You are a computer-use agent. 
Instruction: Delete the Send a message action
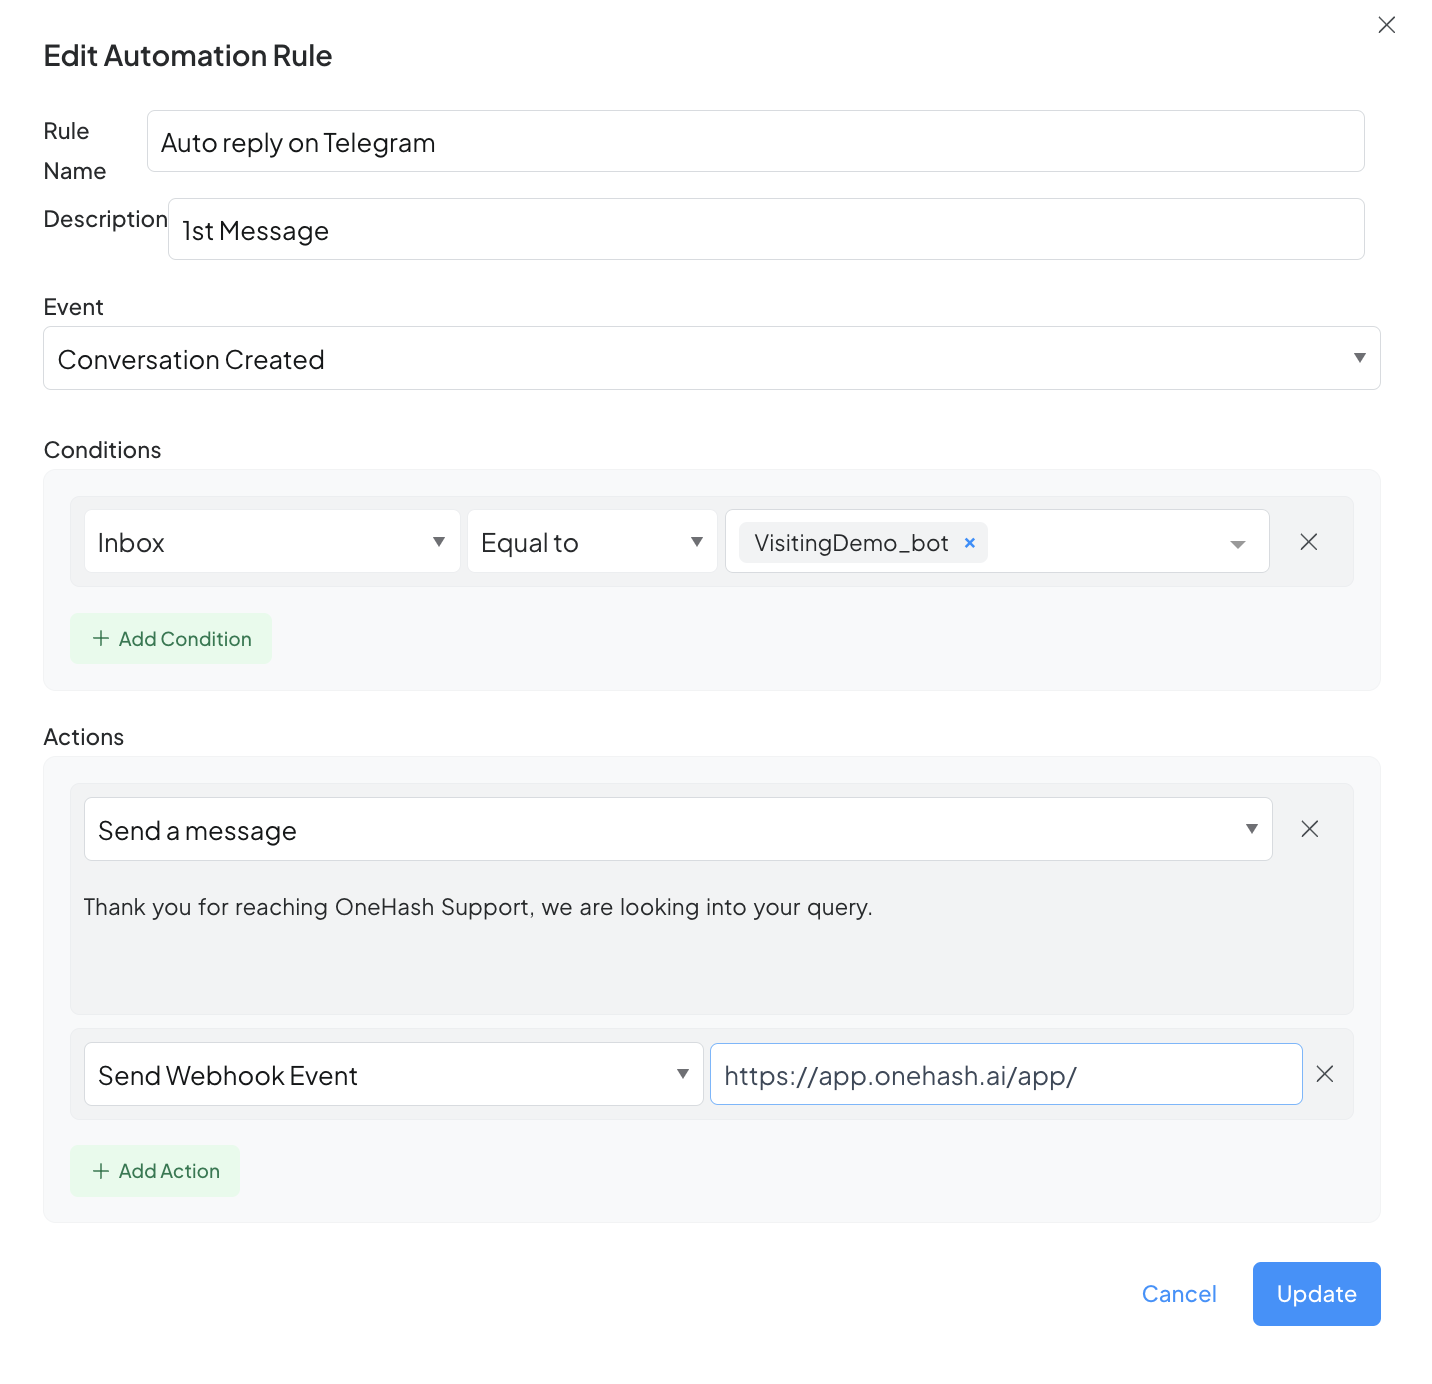[x=1309, y=829]
